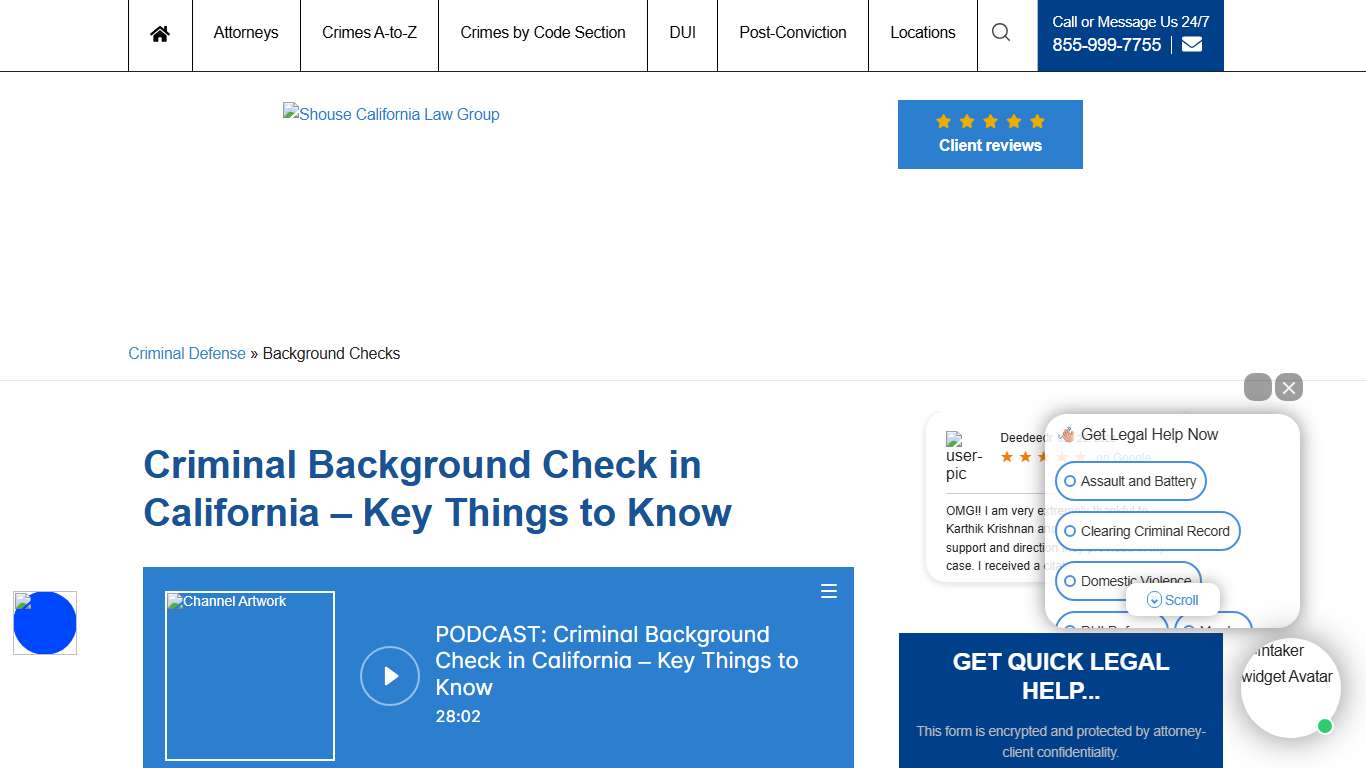Click the Intaker widget avatar bubble
The width and height of the screenshot is (1366, 768).
coord(1290,688)
